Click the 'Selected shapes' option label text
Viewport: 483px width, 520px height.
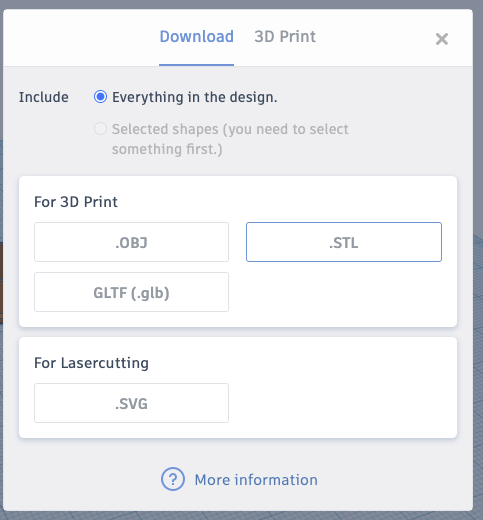coord(230,139)
